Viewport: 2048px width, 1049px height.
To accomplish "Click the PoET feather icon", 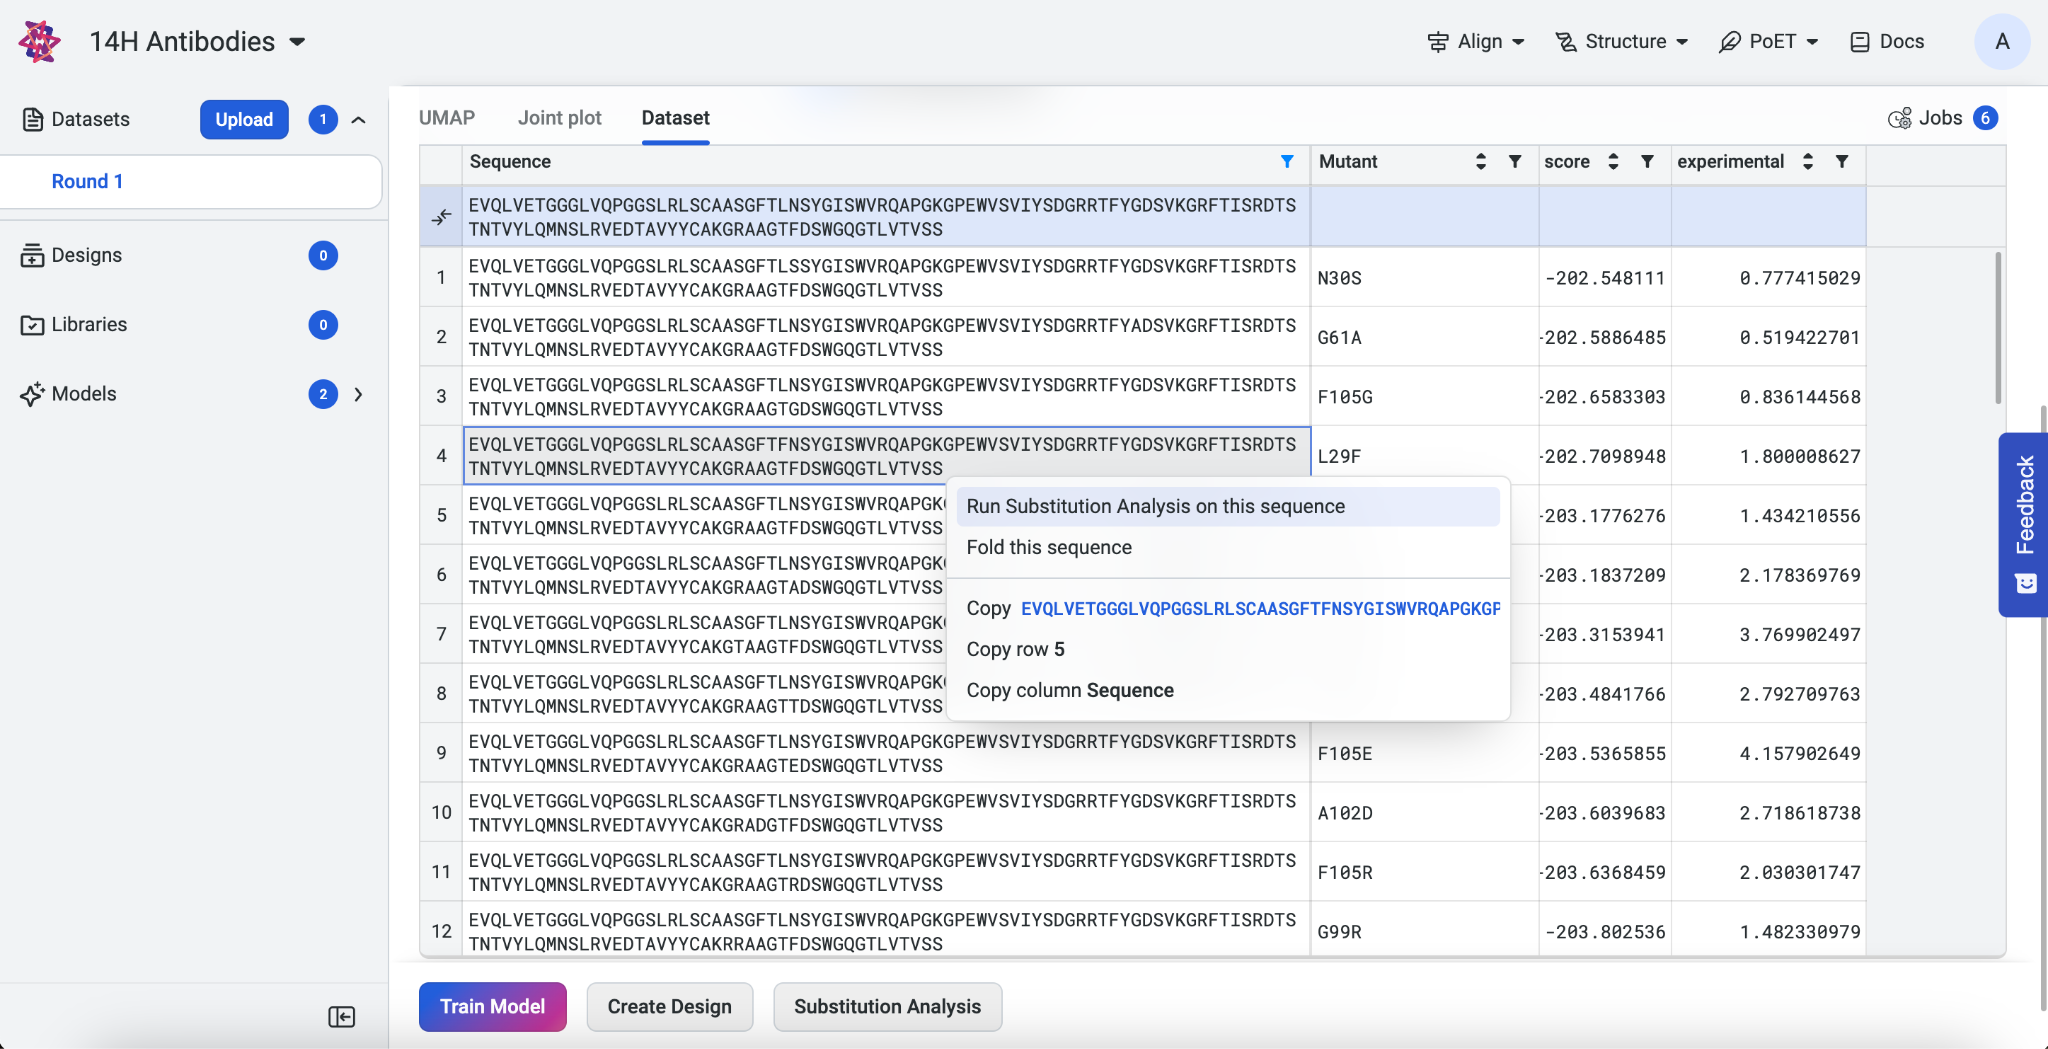I will pos(1729,41).
